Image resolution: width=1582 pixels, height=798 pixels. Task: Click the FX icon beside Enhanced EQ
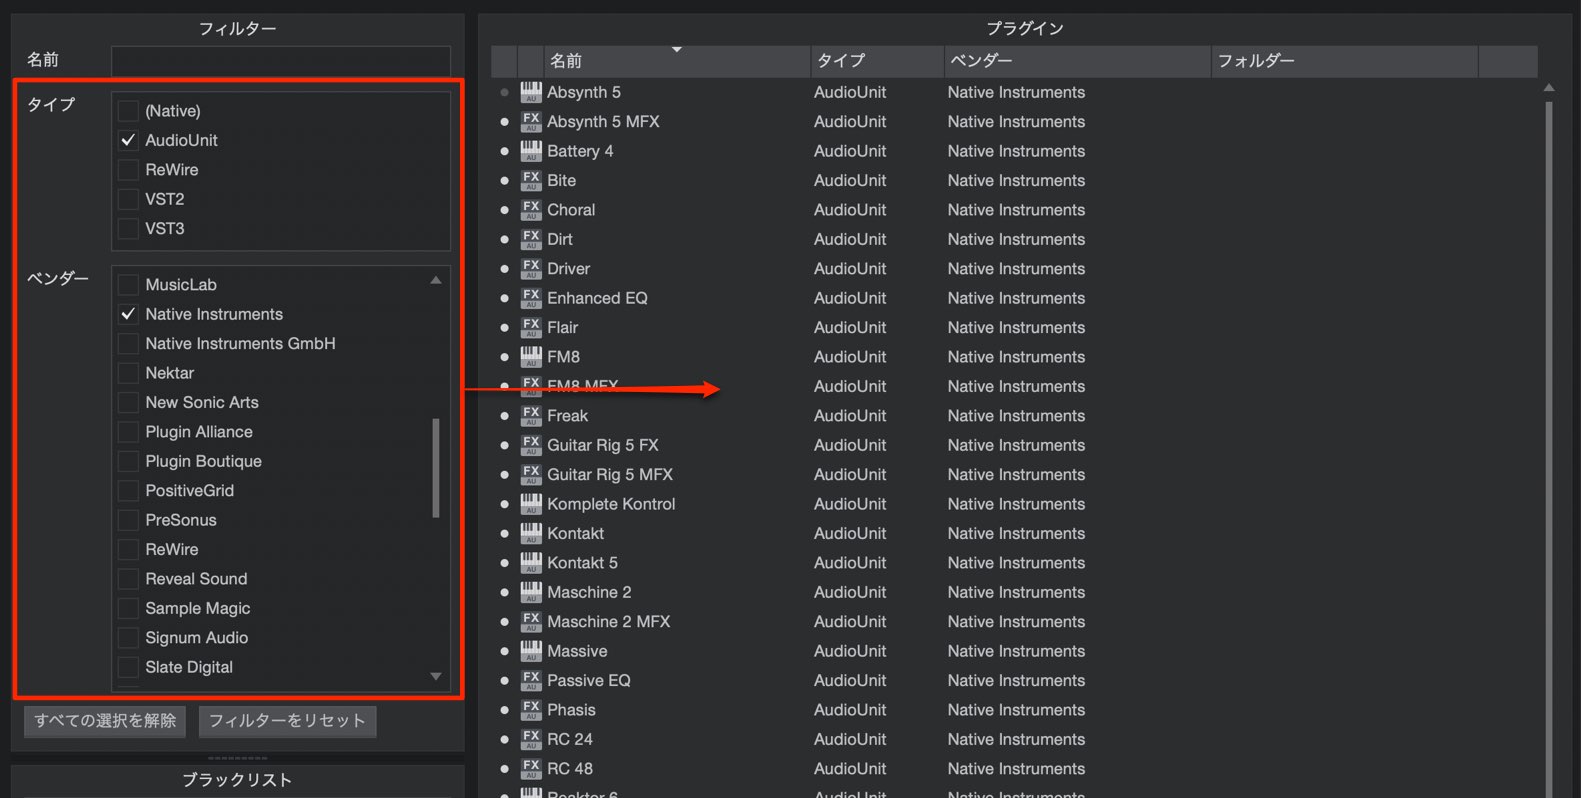click(x=531, y=298)
